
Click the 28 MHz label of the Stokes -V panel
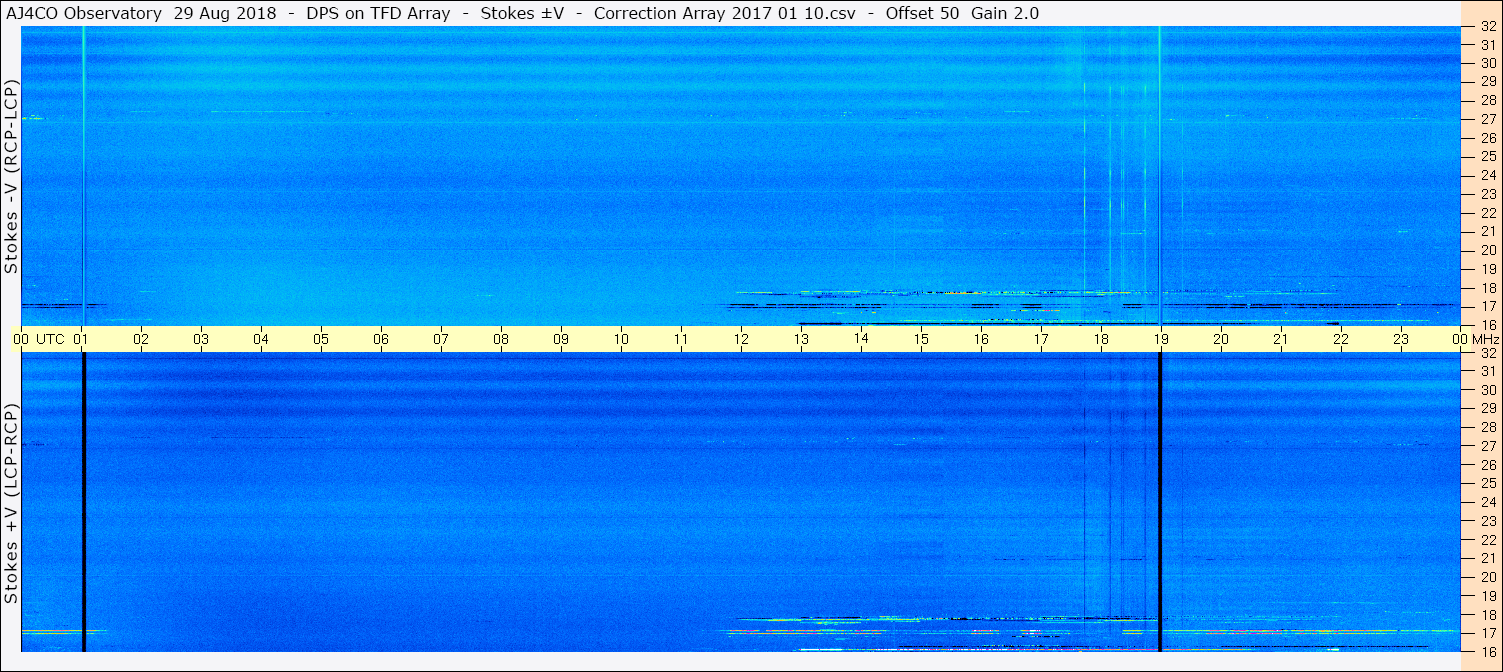point(1487,100)
